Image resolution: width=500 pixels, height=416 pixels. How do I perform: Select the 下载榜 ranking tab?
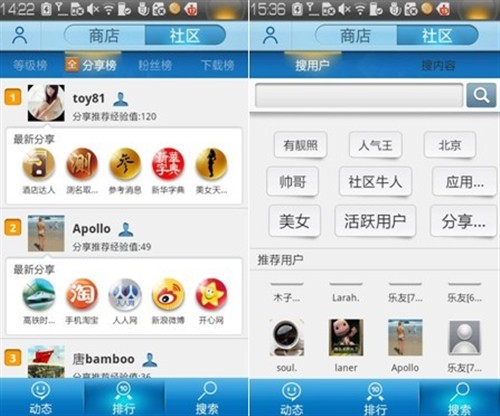[217, 65]
